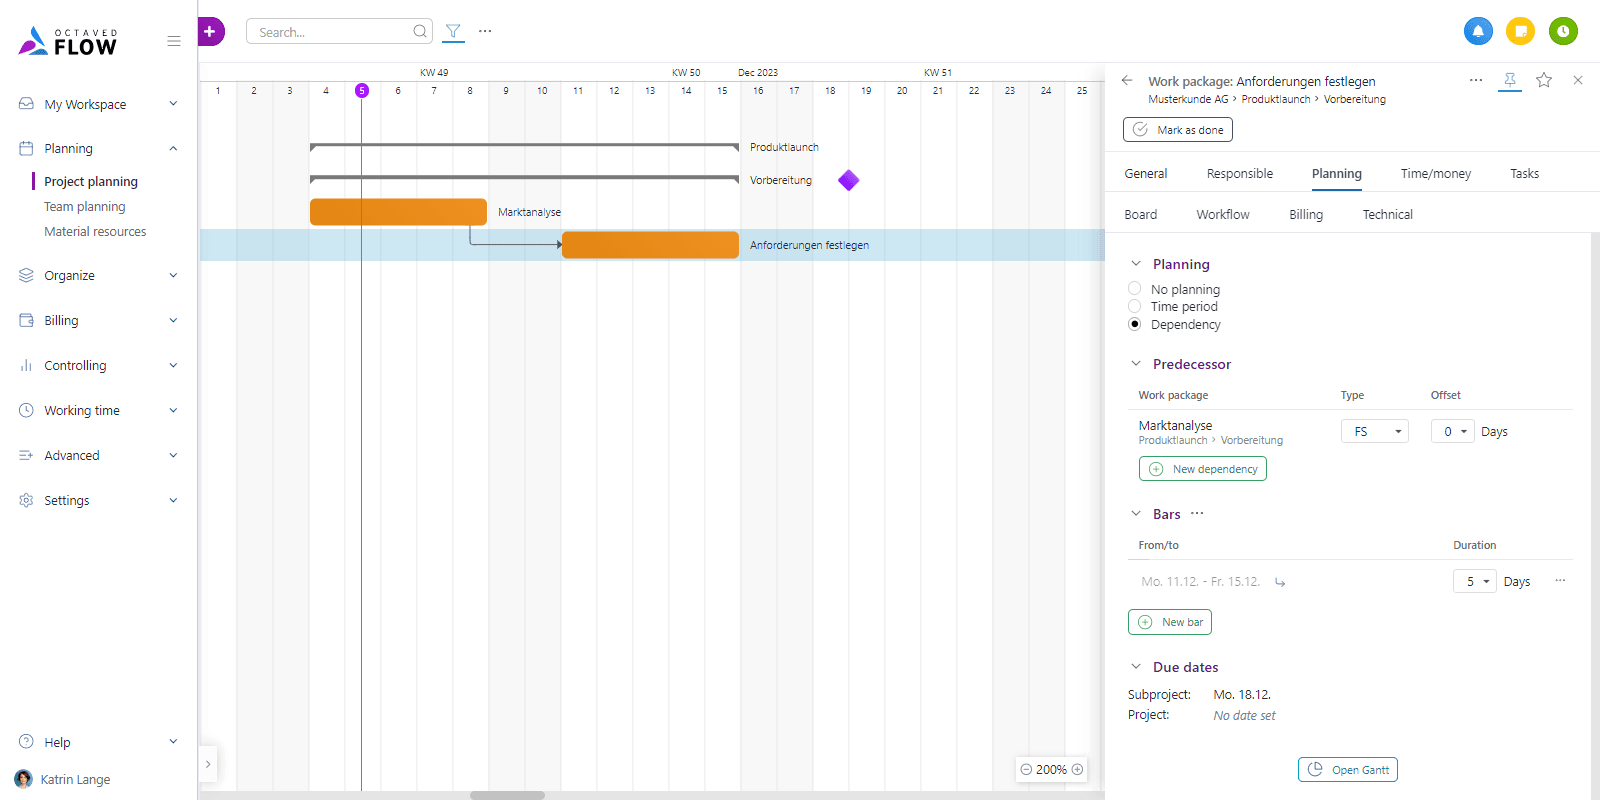Click the purple plus add button

pos(210,32)
